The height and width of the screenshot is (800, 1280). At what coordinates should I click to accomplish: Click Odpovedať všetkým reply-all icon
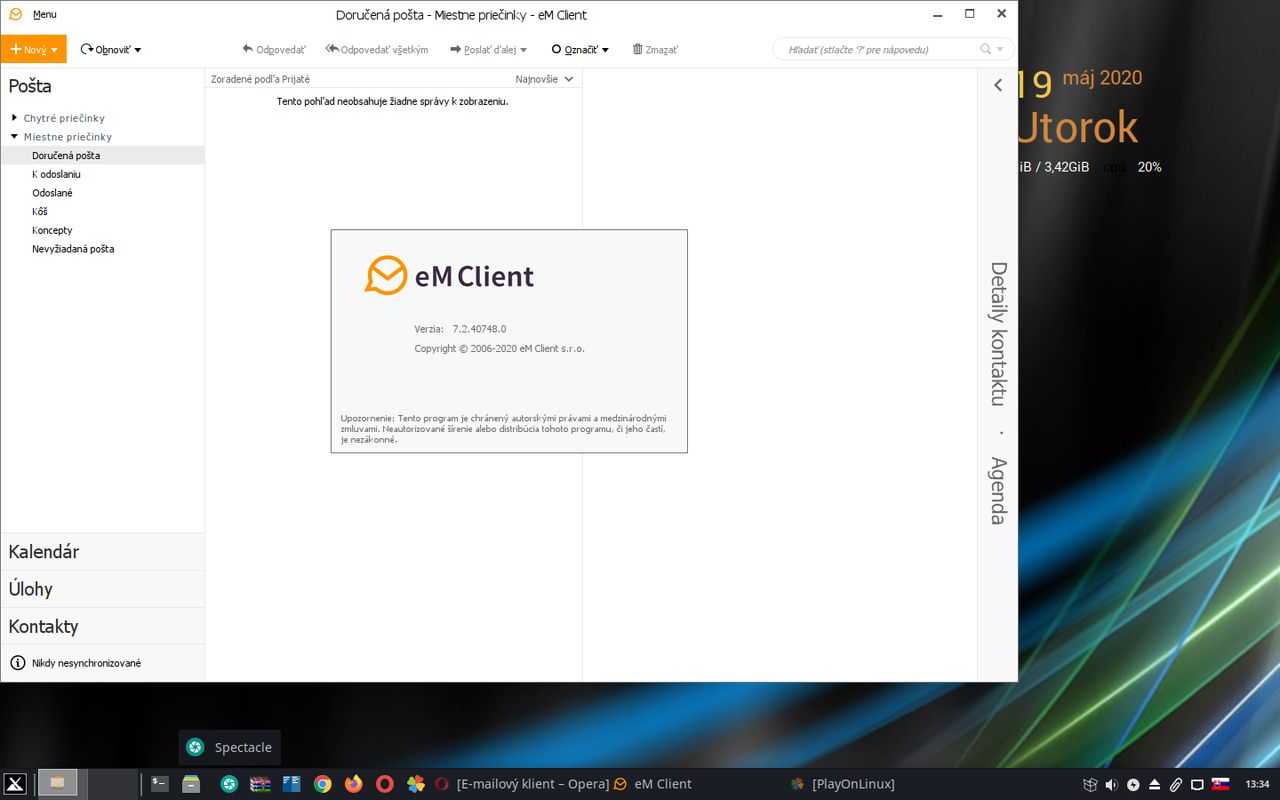332,49
